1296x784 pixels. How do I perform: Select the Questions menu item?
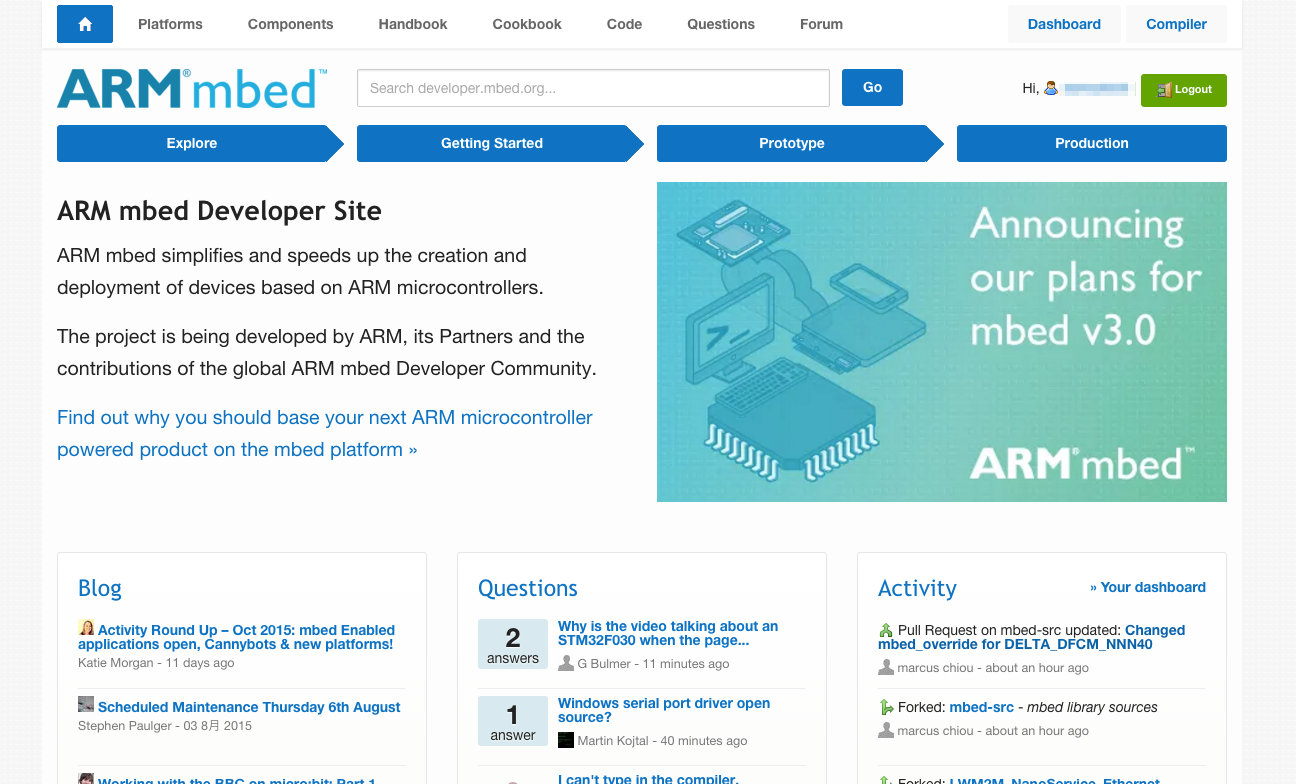(720, 24)
